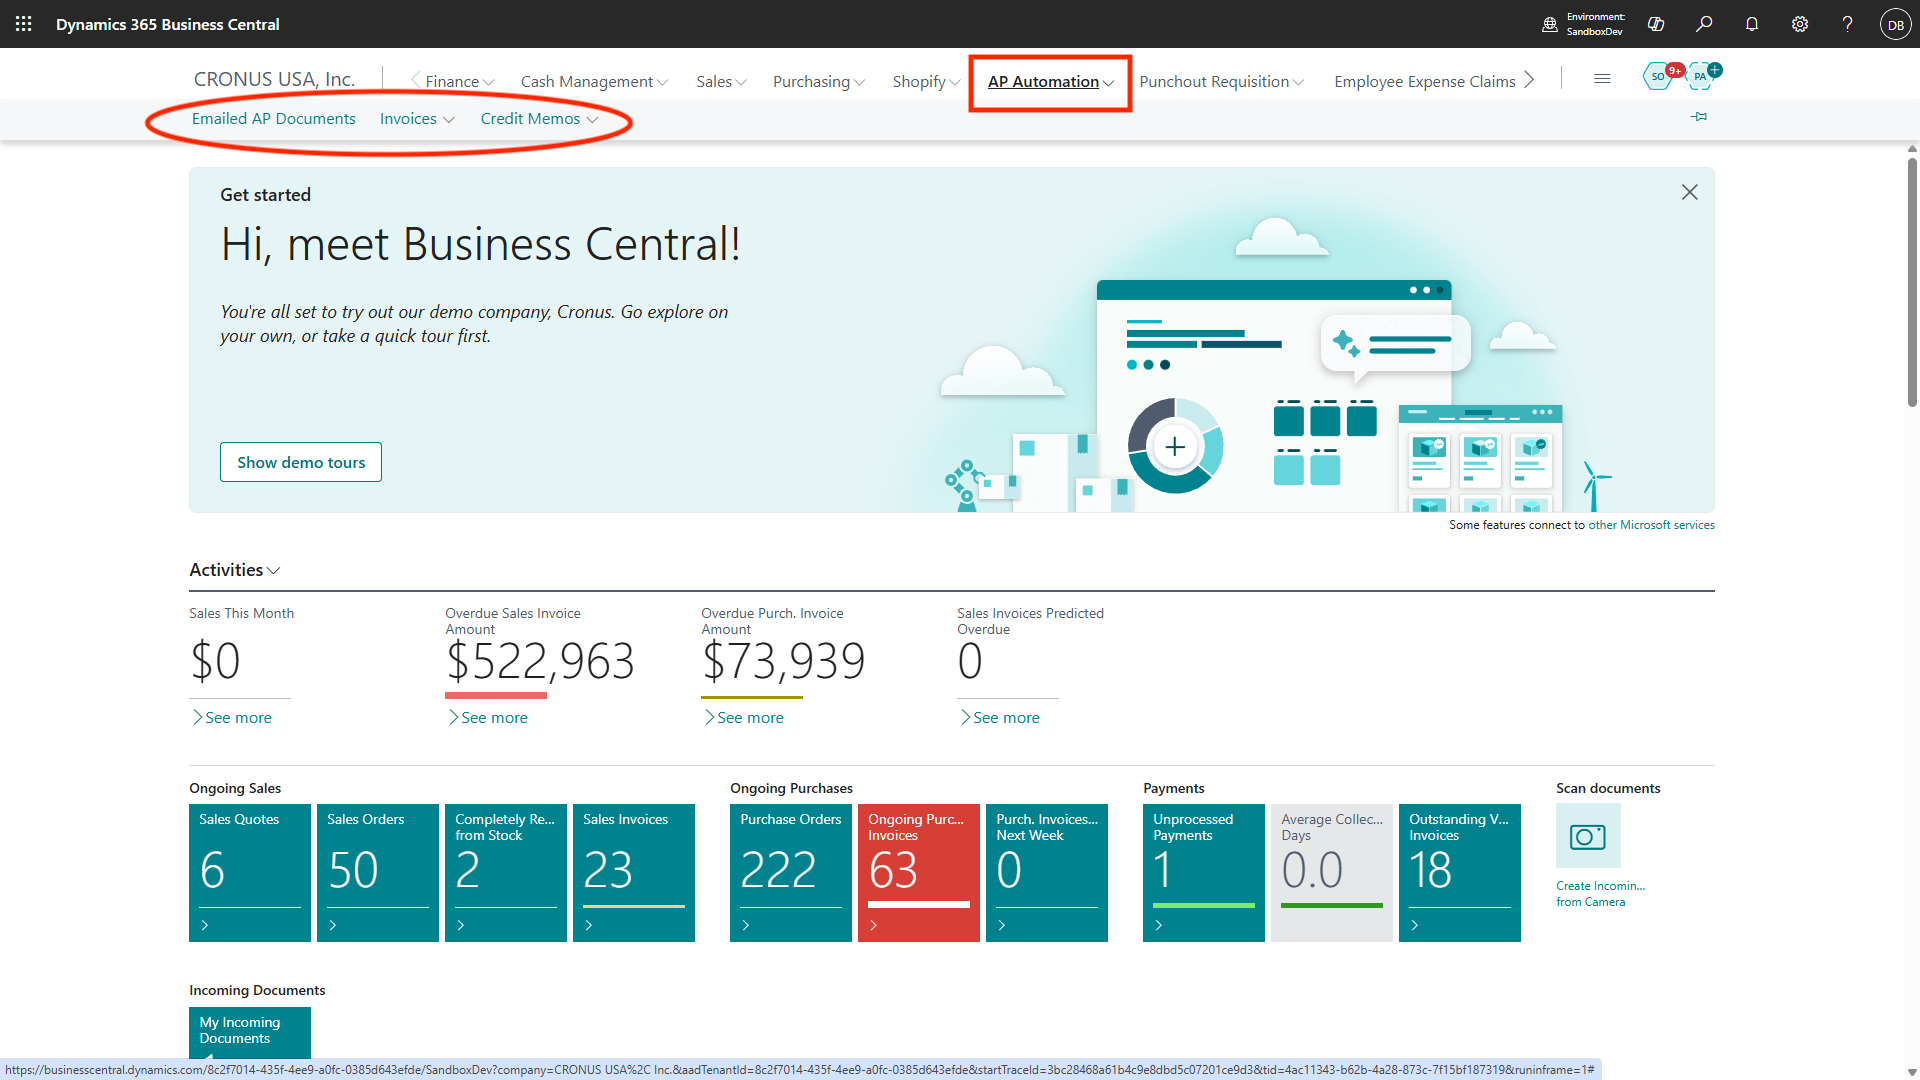Viewport: 1920px width, 1080px height.
Task: Close the Get started banner
Action: click(1689, 192)
